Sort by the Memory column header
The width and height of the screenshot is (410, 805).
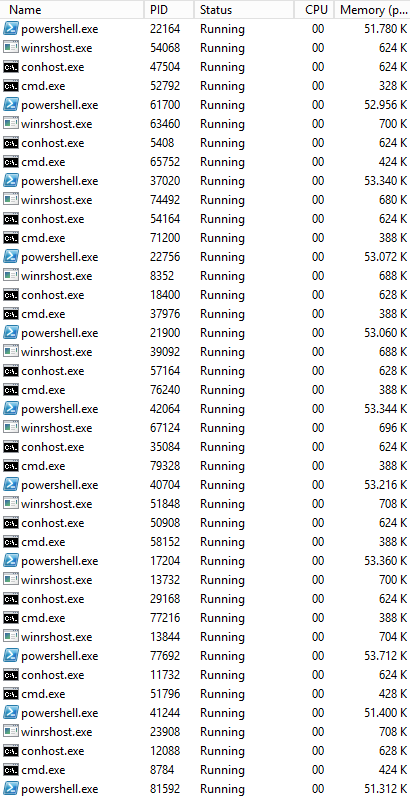point(372,10)
